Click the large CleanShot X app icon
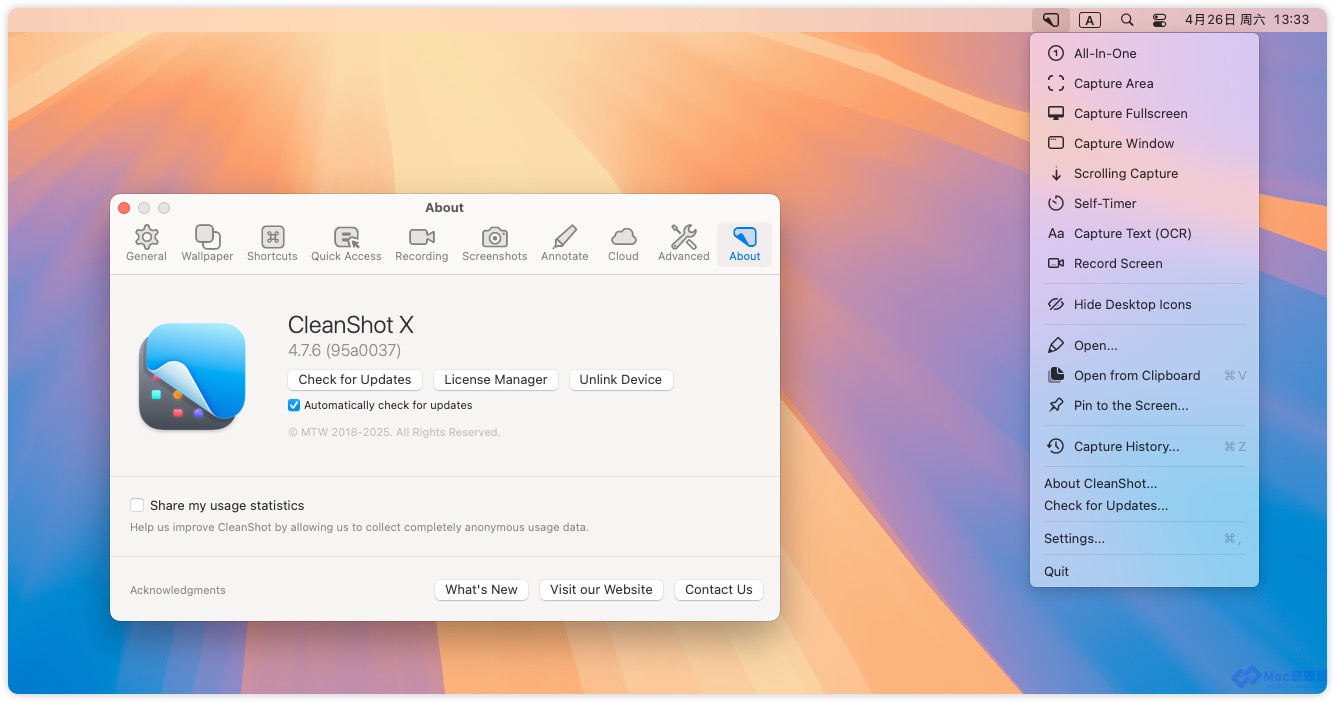The image size is (1335, 702). (192, 377)
